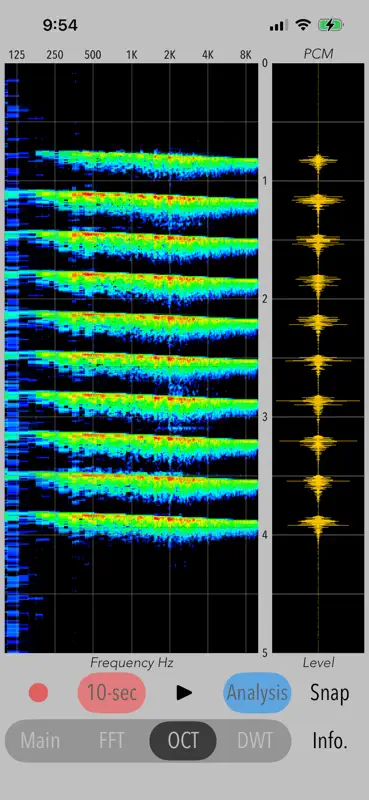Tap the 2K frequency axis label
Viewport: 369px width, 800px height.
tap(169, 55)
